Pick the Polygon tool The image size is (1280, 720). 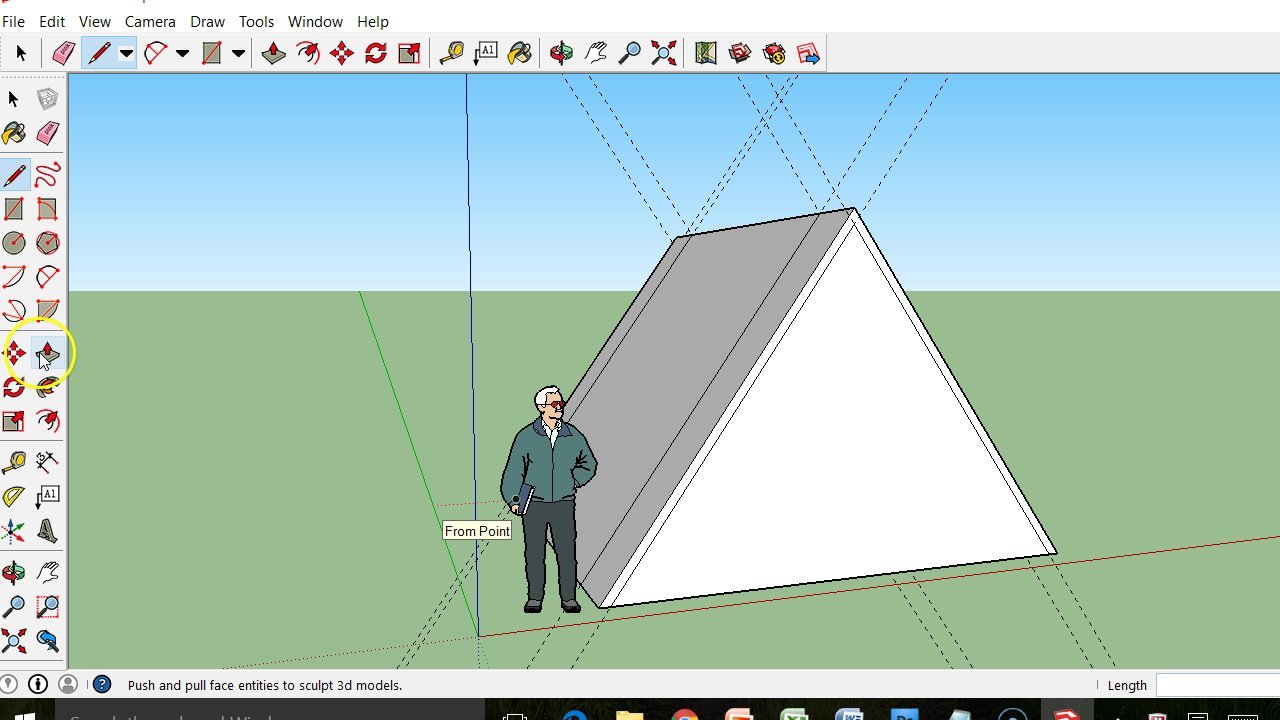(47, 243)
